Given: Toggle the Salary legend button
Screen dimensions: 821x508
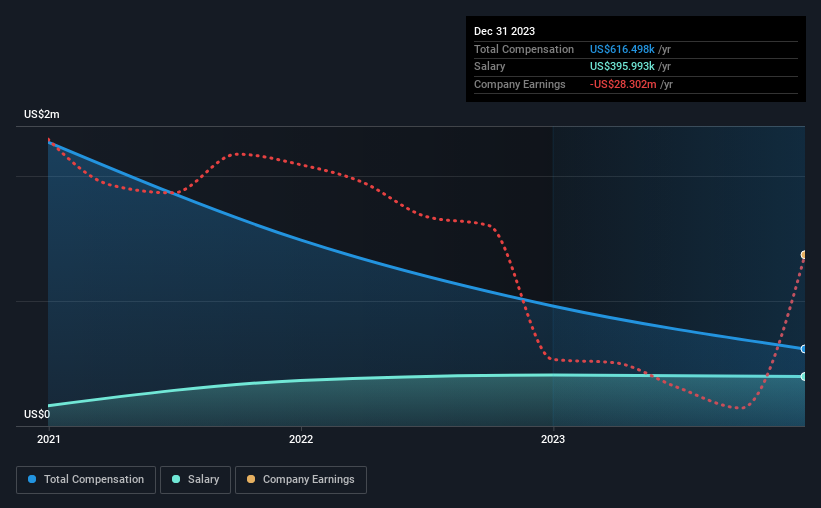Looking at the screenshot, I should tap(195, 480).
